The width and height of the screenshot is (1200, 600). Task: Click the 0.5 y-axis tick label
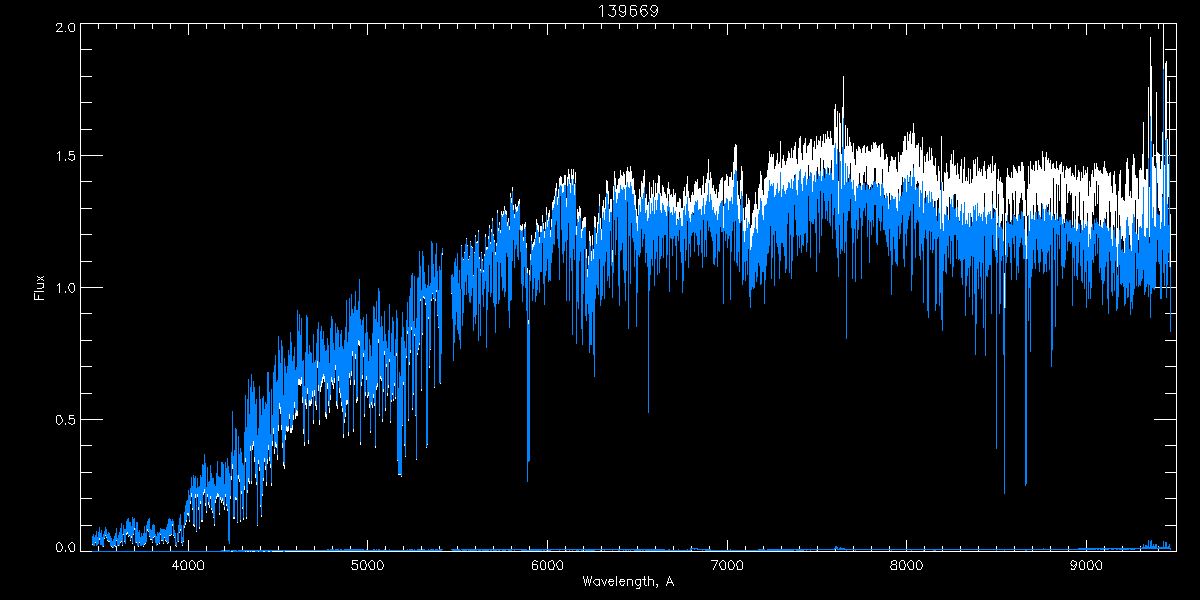click(x=66, y=418)
